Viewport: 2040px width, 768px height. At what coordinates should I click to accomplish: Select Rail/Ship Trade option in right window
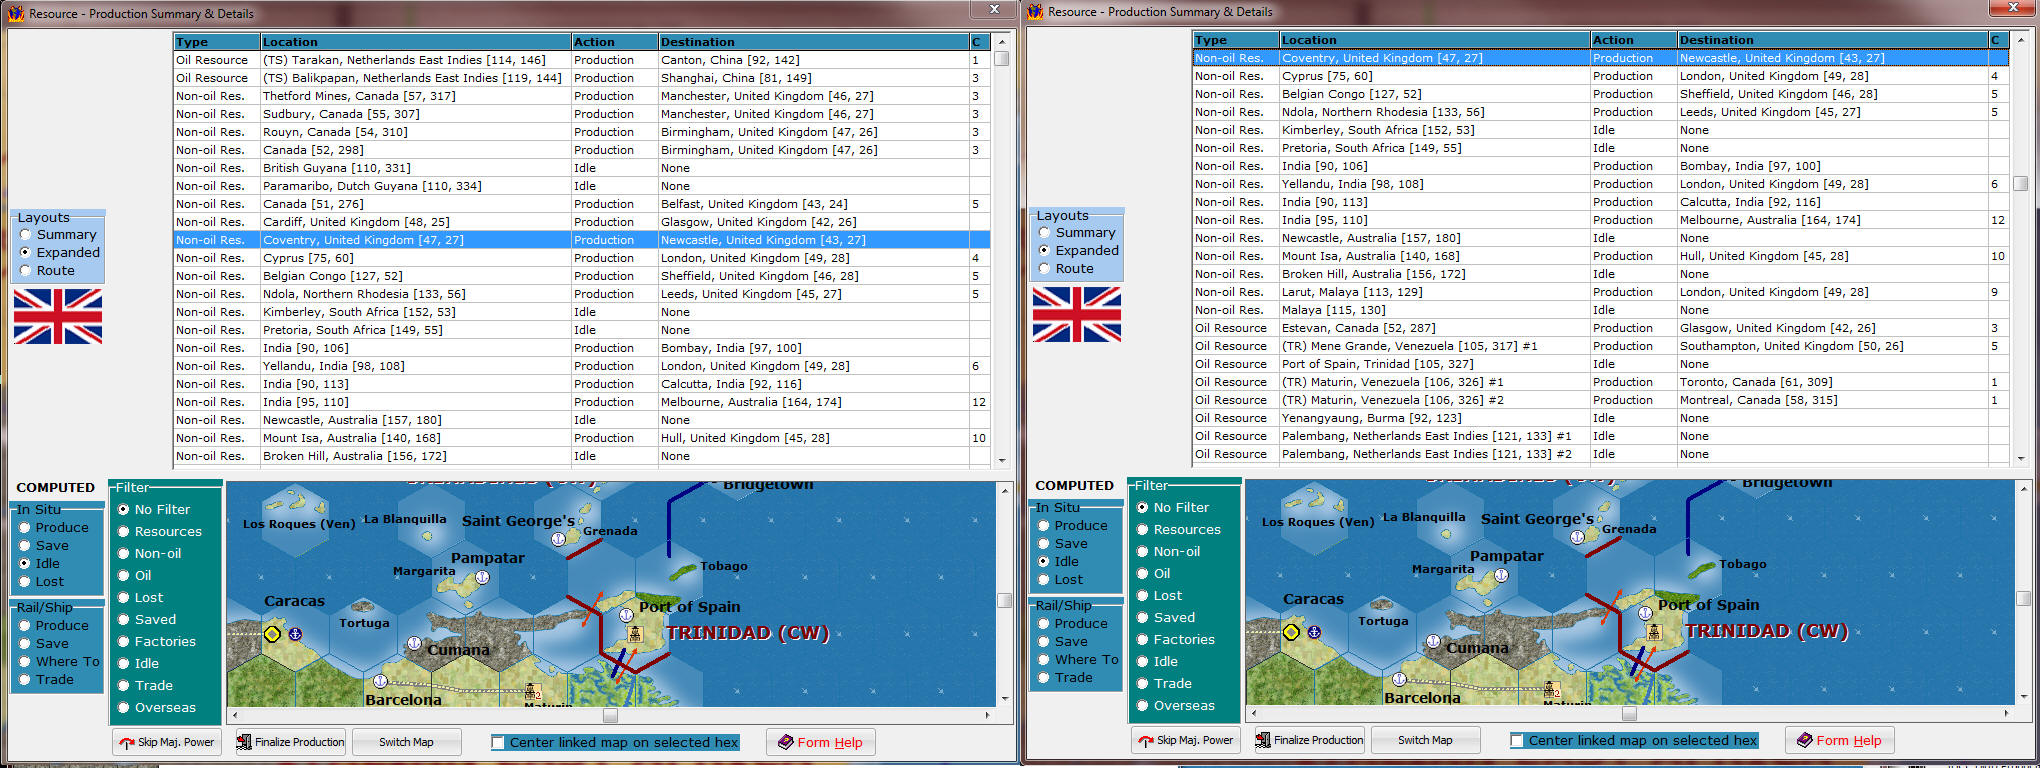coord(1044,678)
